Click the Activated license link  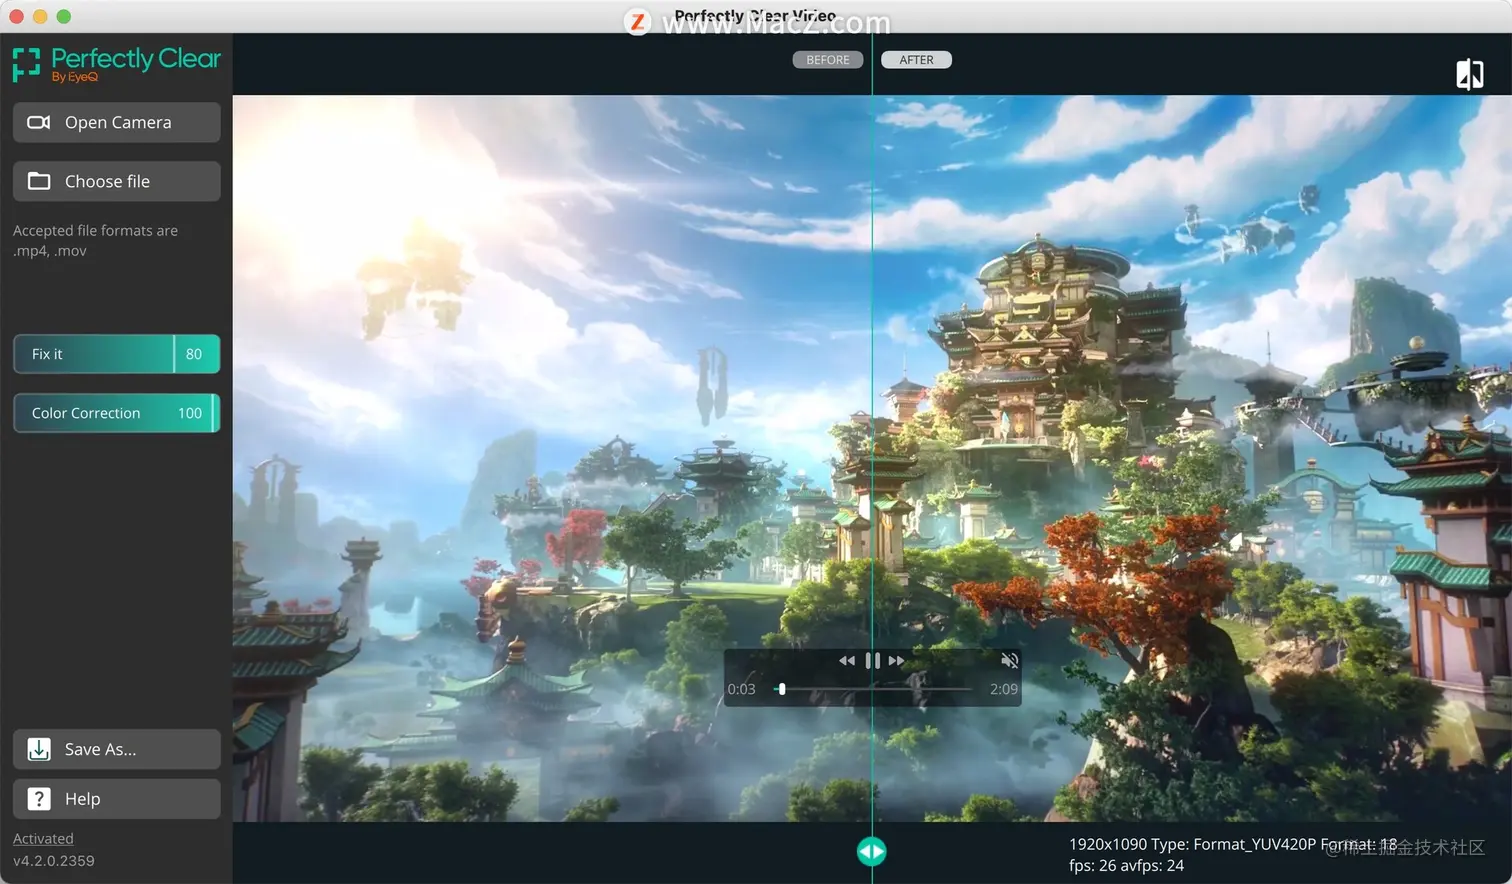(43, 838)
